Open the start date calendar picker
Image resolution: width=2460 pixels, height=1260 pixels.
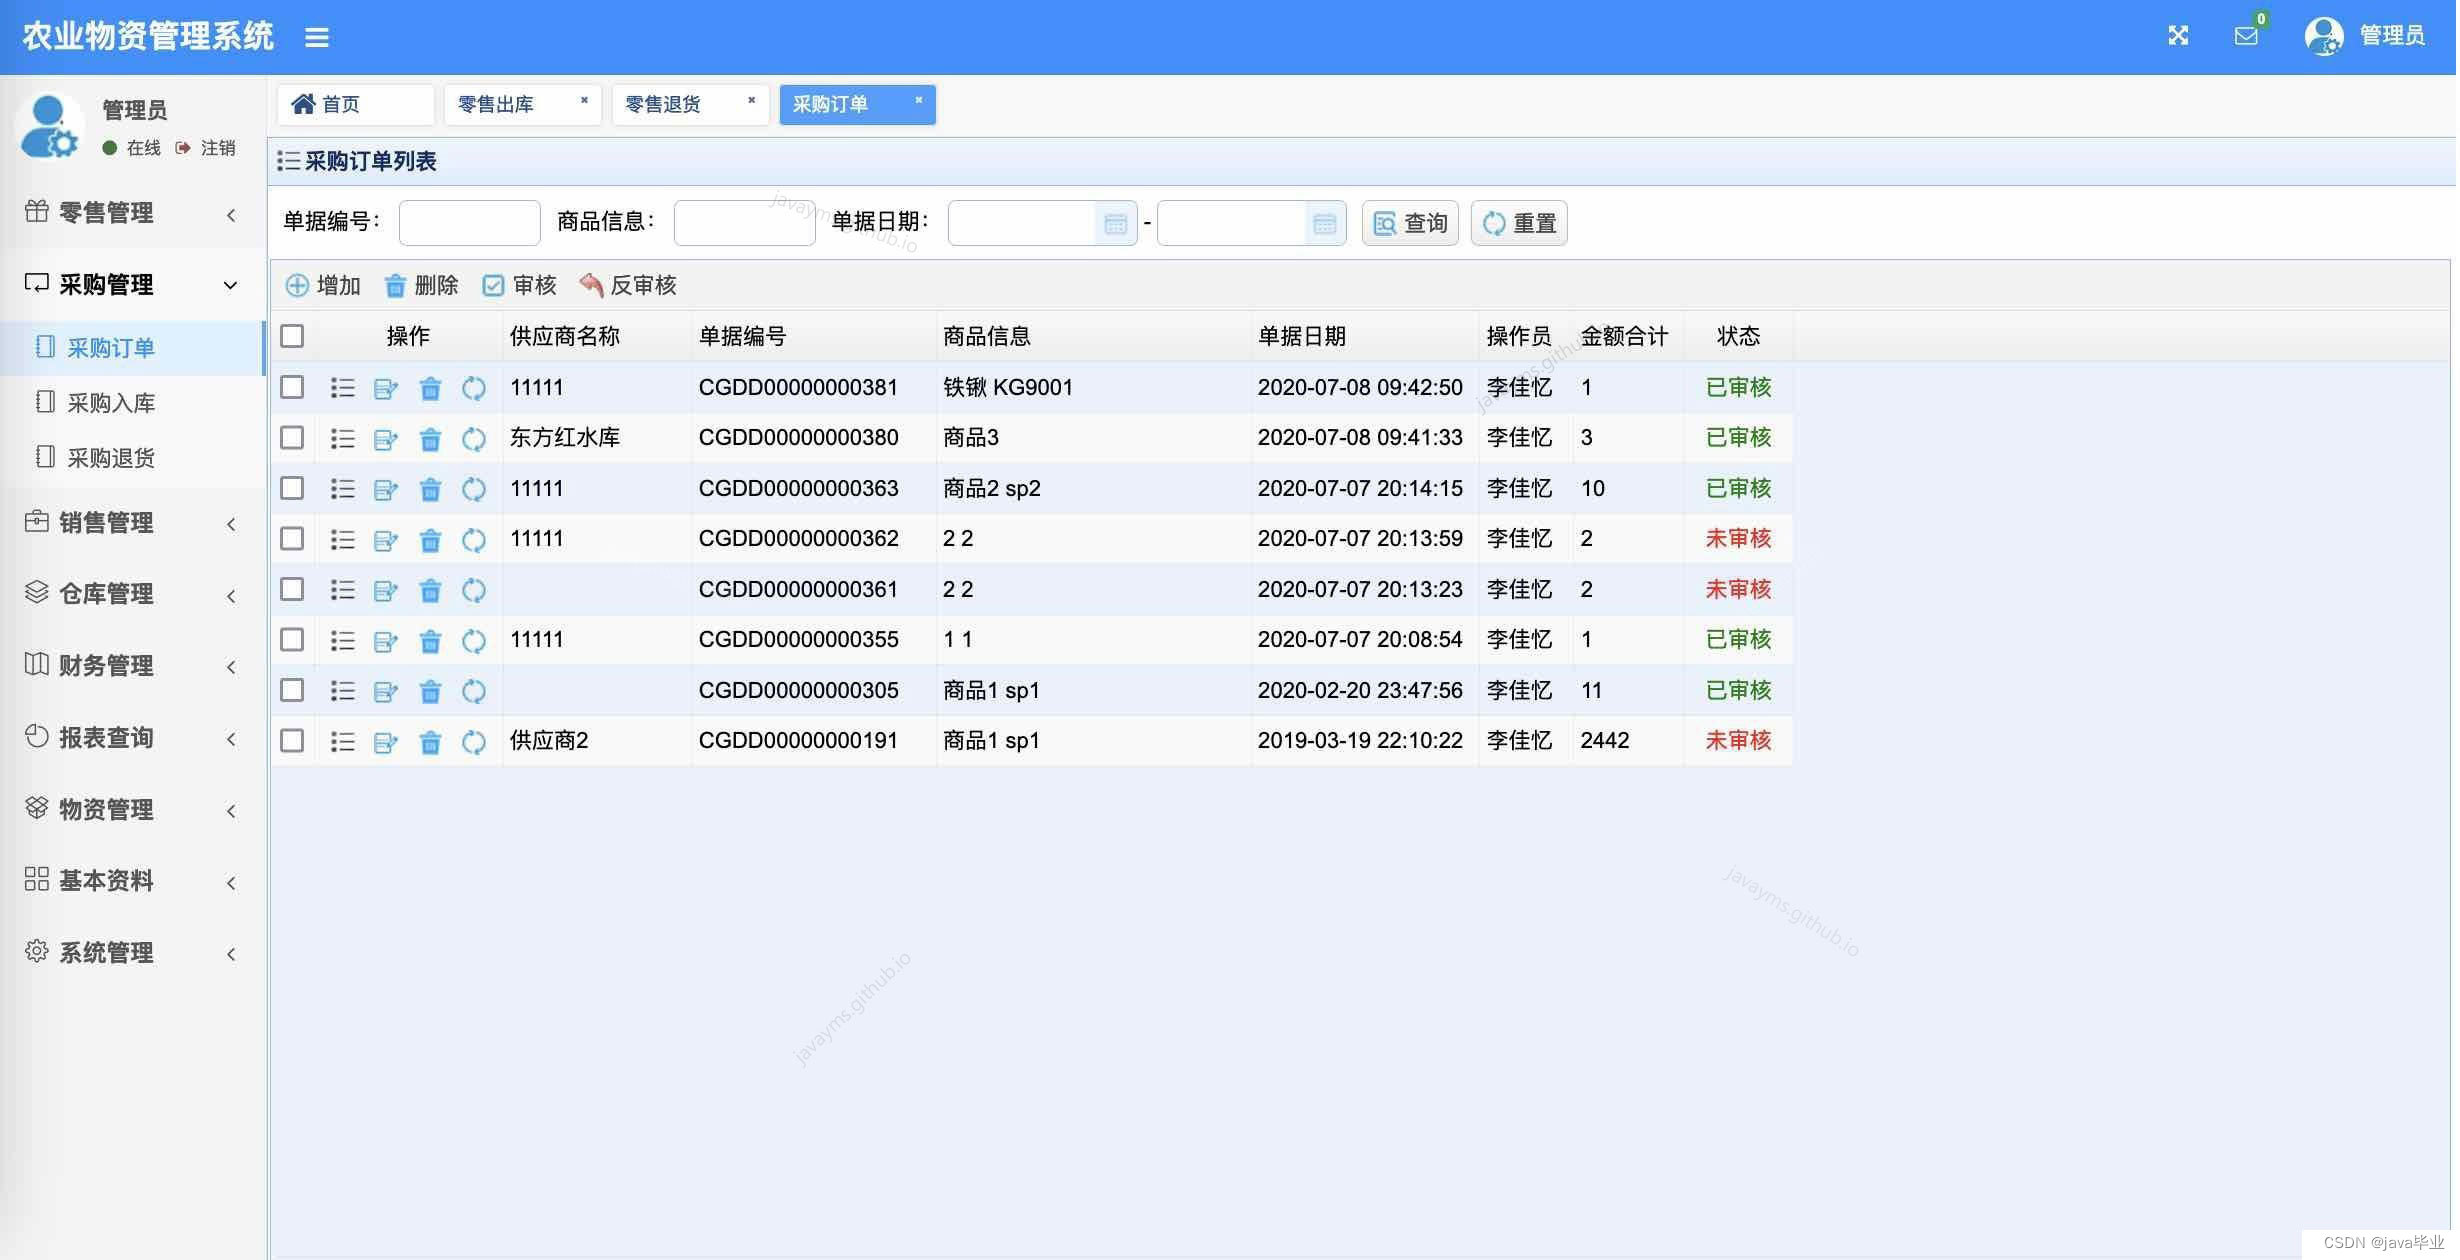1116,223
